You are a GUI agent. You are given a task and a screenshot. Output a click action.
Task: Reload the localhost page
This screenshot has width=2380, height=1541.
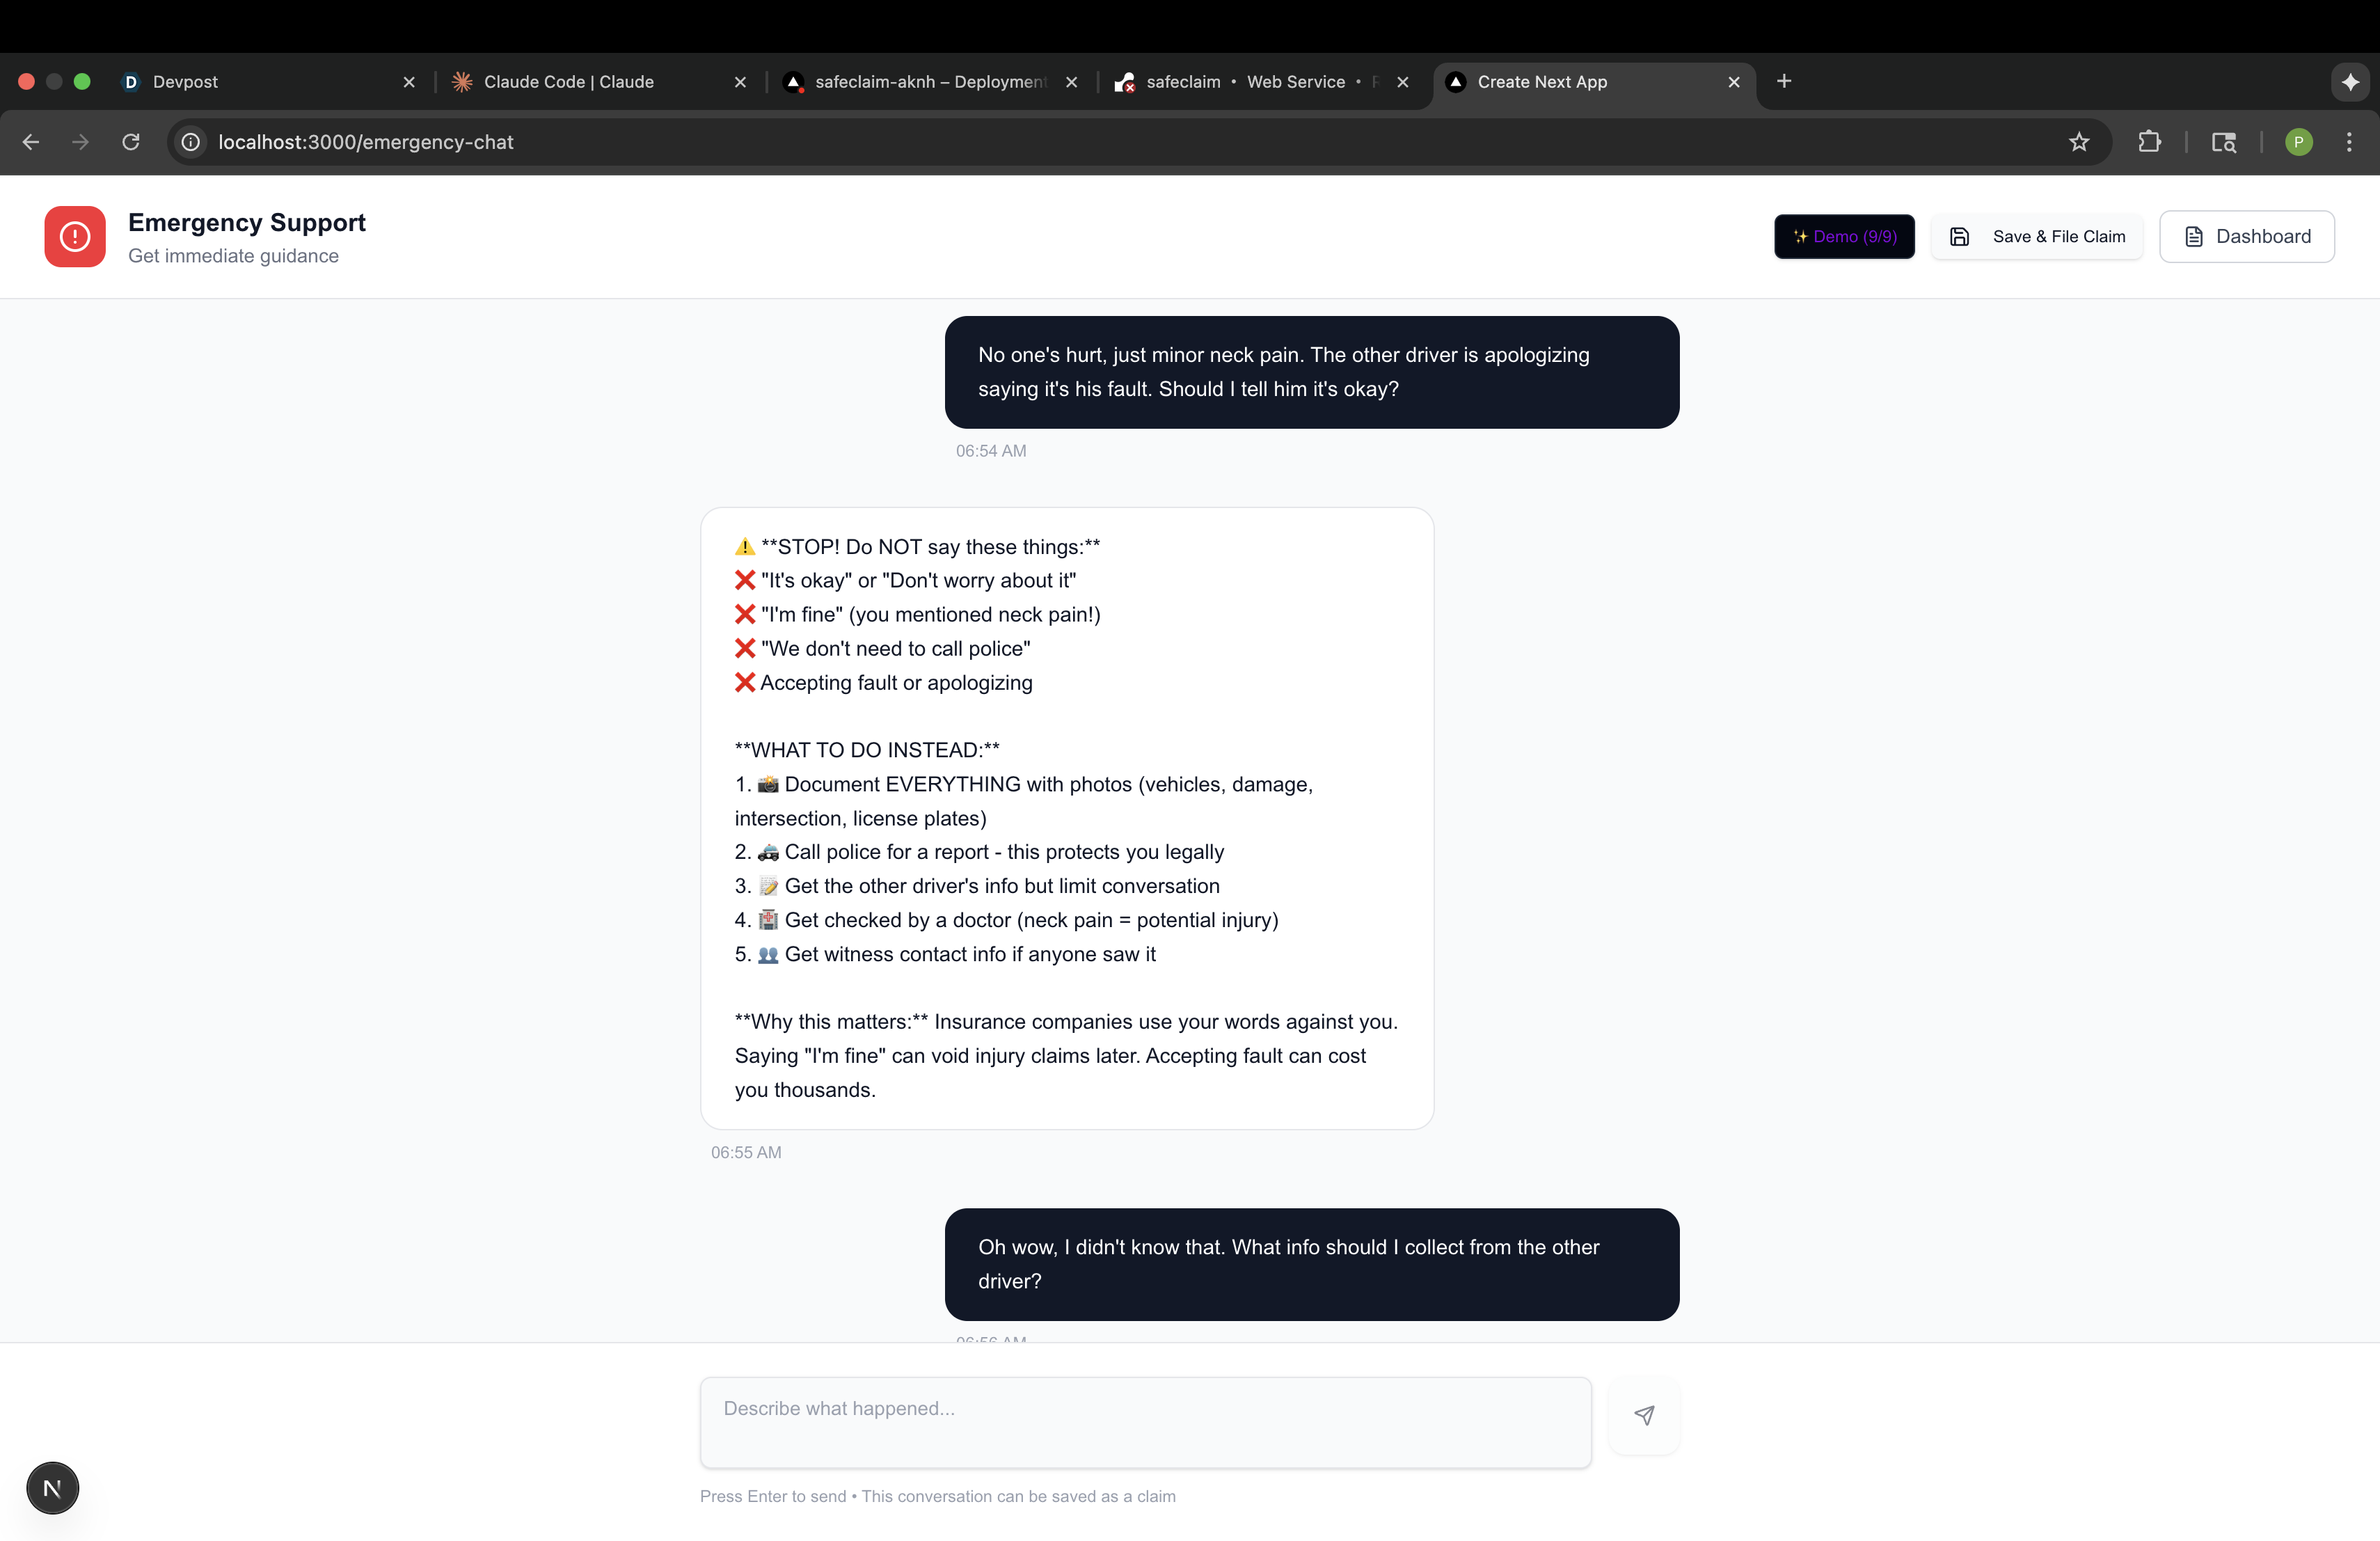131,142
